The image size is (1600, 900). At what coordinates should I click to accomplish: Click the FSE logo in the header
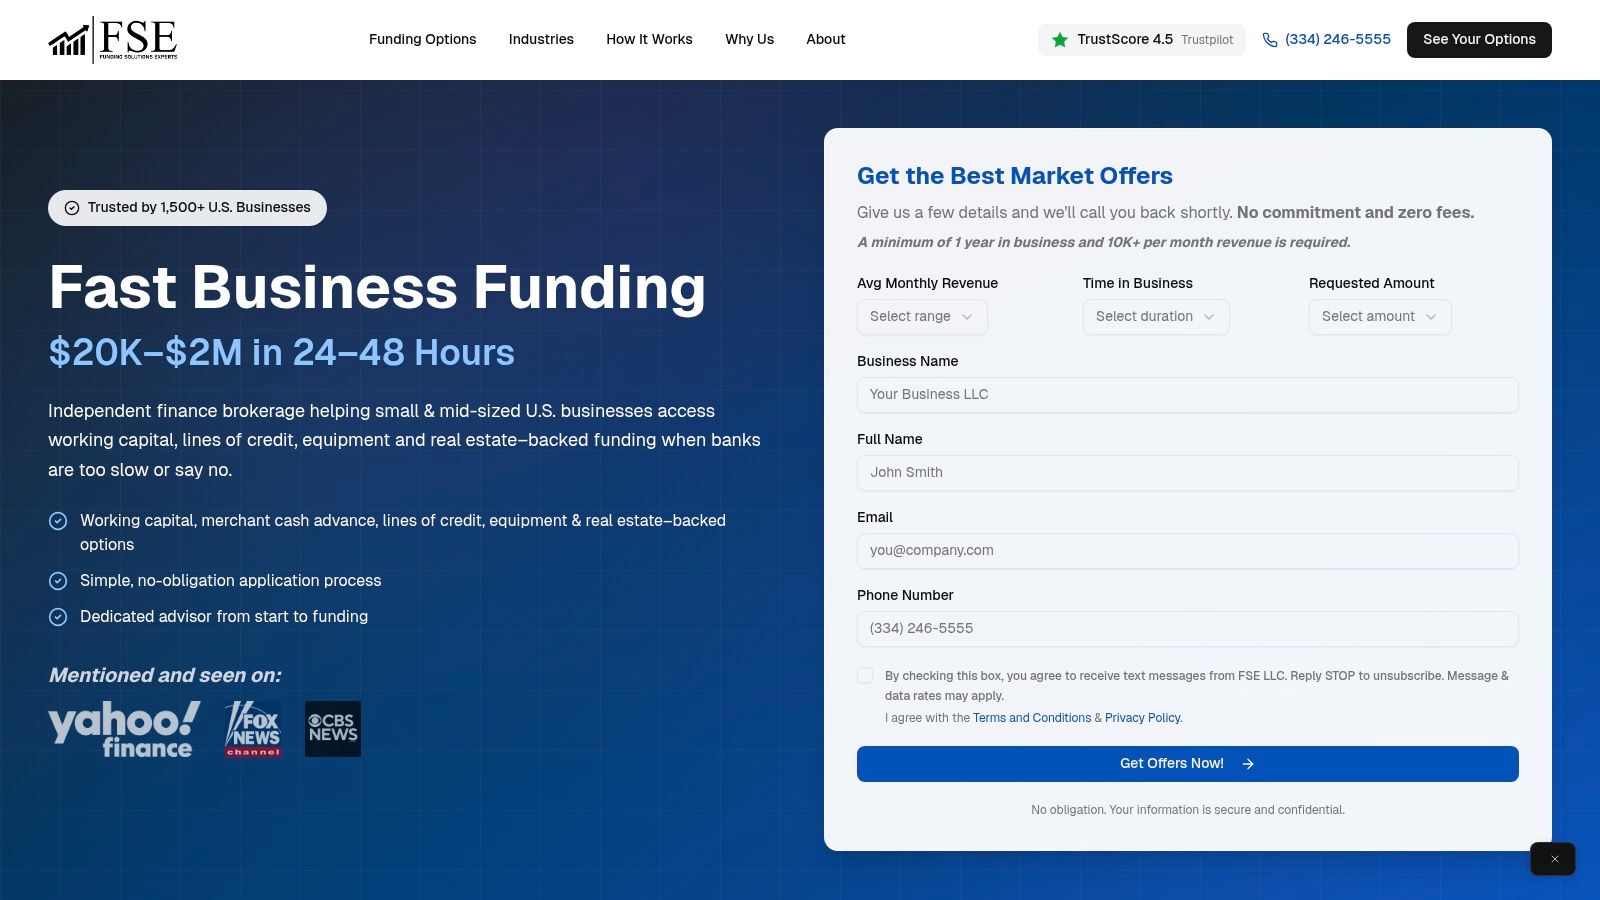(x=113, y=39)
